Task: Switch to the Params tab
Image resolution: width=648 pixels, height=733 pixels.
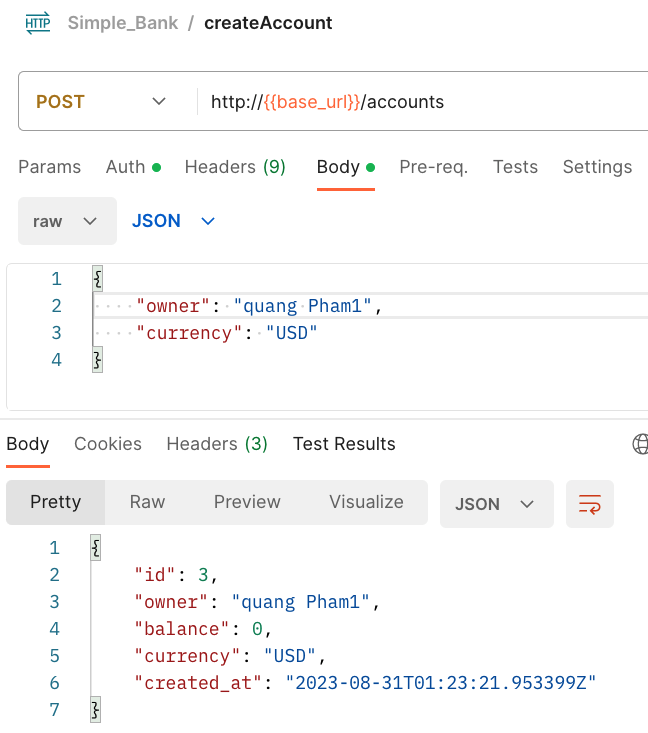Action: [x=49, y=167]
